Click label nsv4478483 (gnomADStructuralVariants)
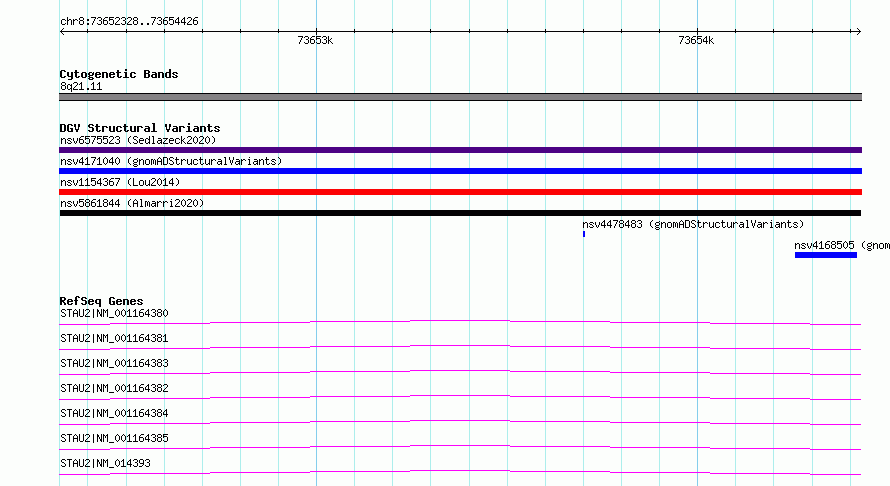 point(693,224)
